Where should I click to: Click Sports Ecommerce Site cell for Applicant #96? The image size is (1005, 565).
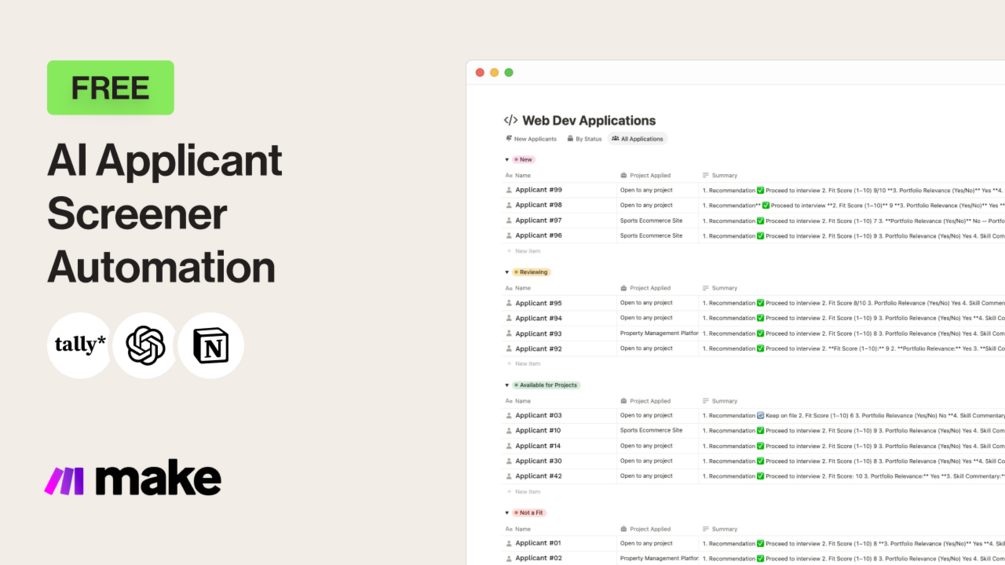(x=658, y=236)
